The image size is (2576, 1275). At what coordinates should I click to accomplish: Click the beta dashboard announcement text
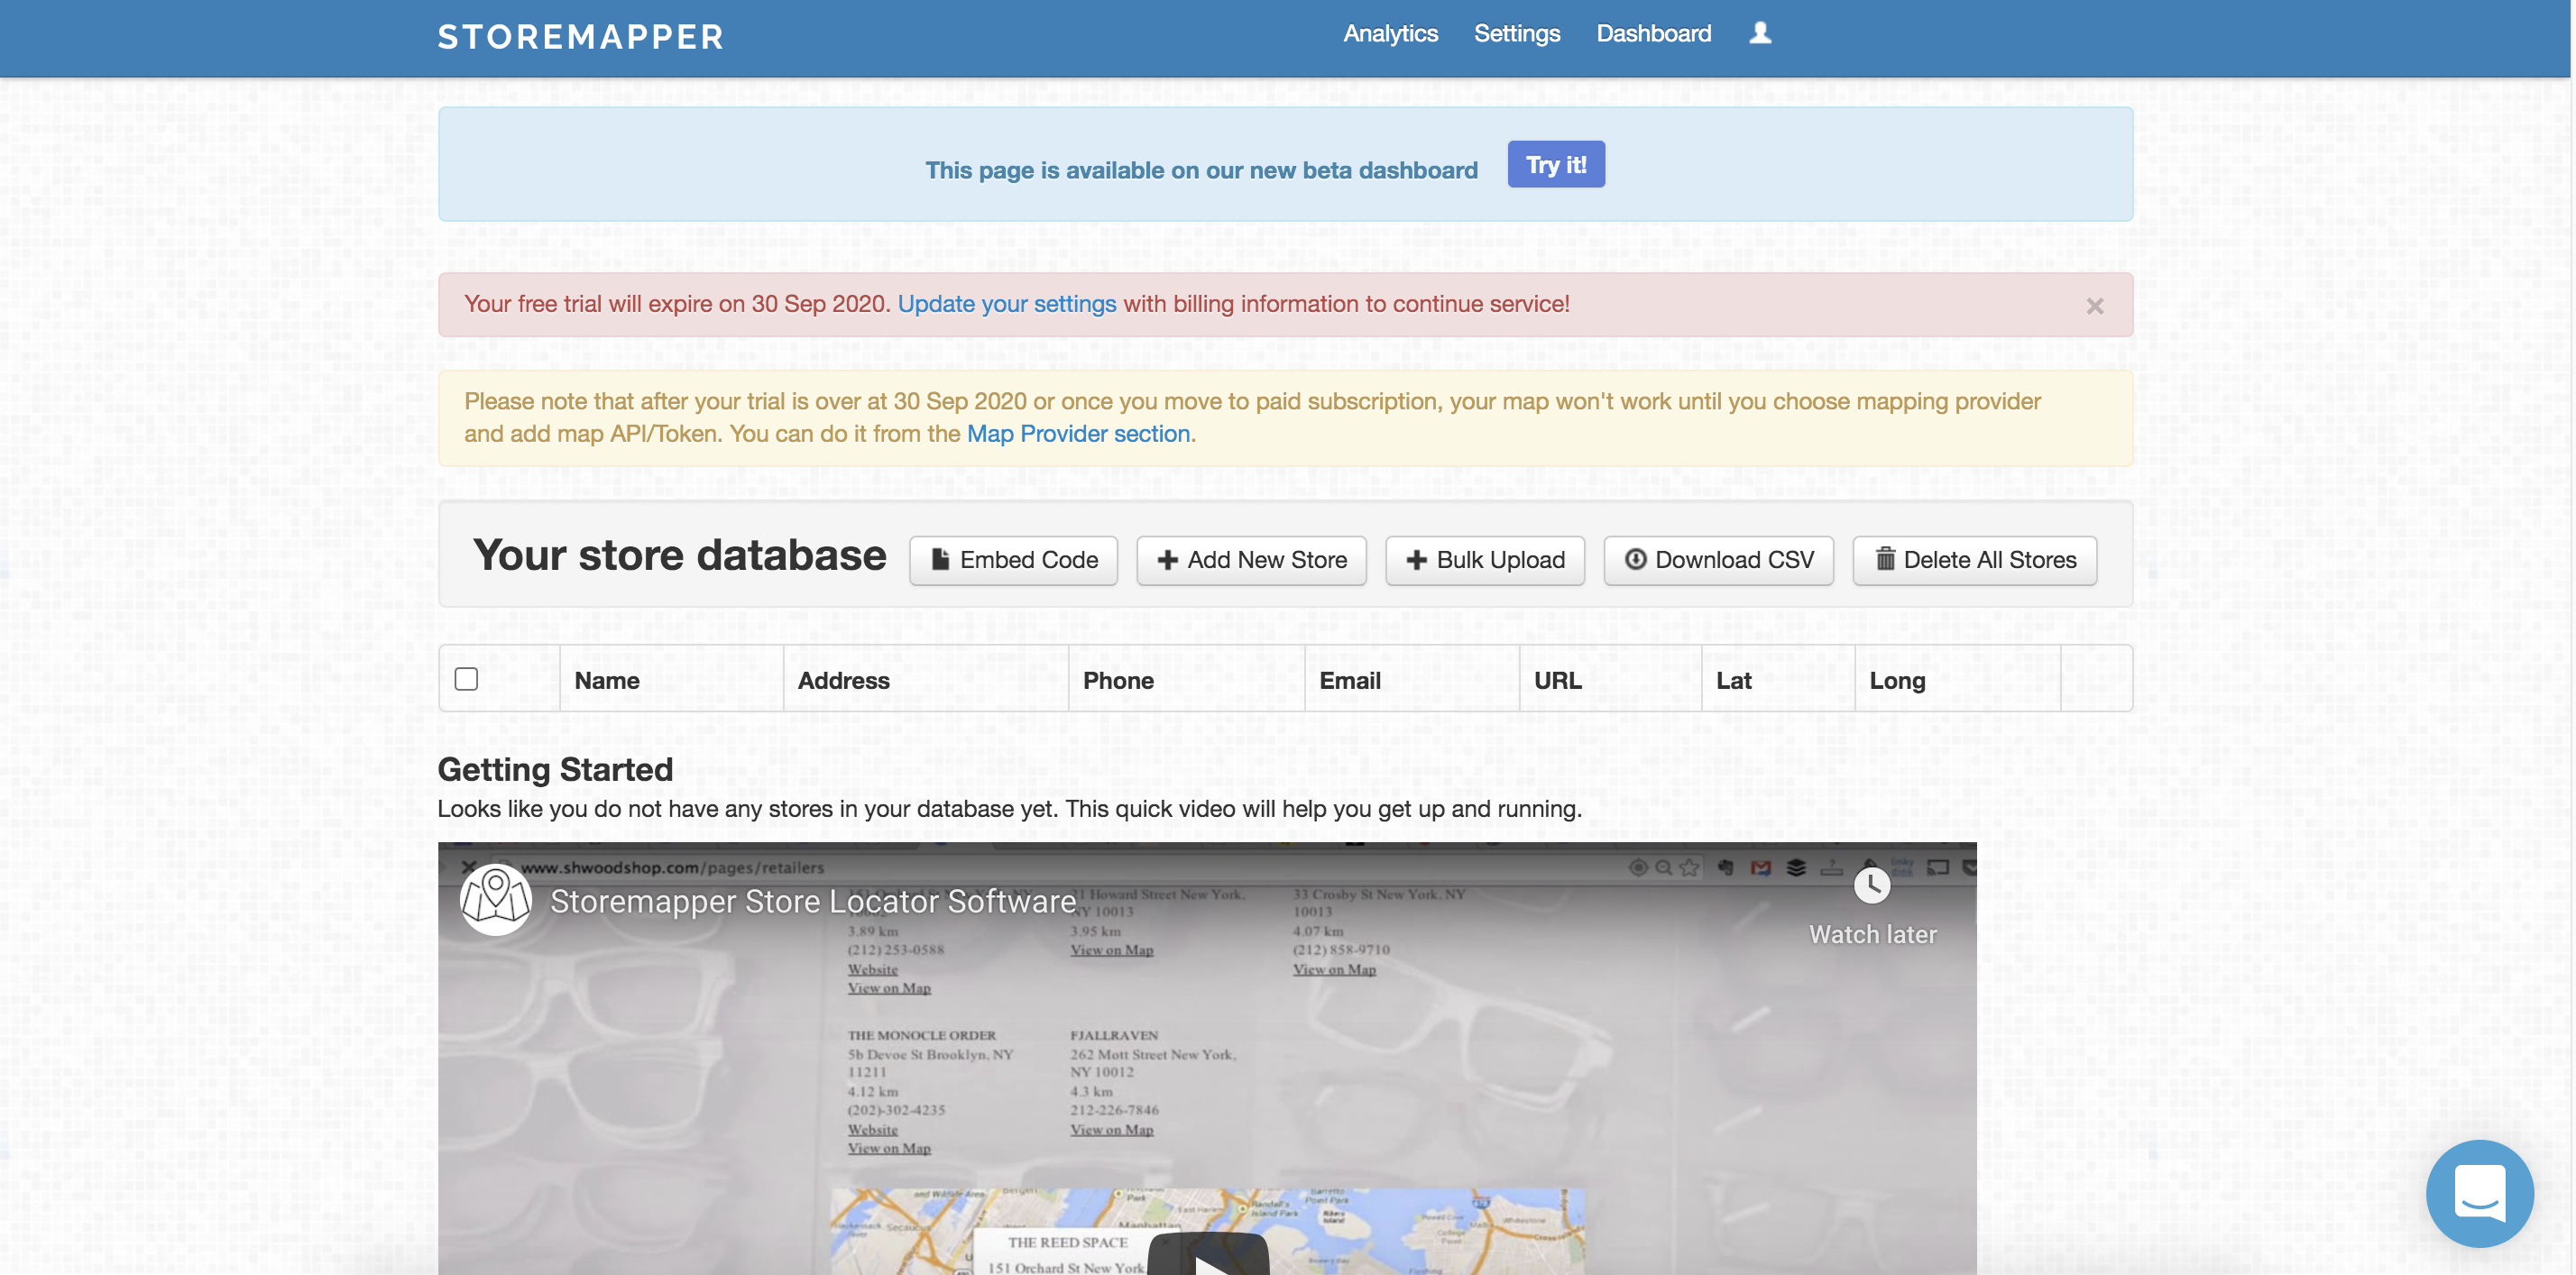click(1201, 170)
